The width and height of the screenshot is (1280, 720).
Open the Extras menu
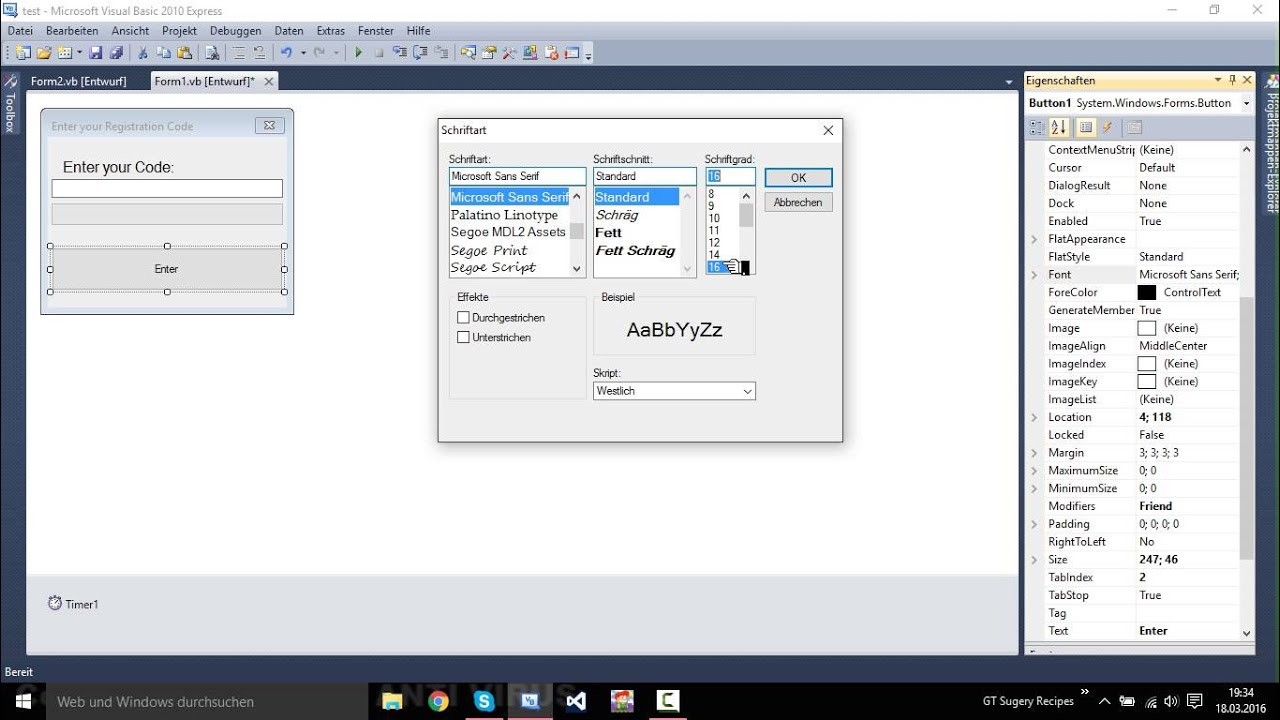tap(331, 31)
